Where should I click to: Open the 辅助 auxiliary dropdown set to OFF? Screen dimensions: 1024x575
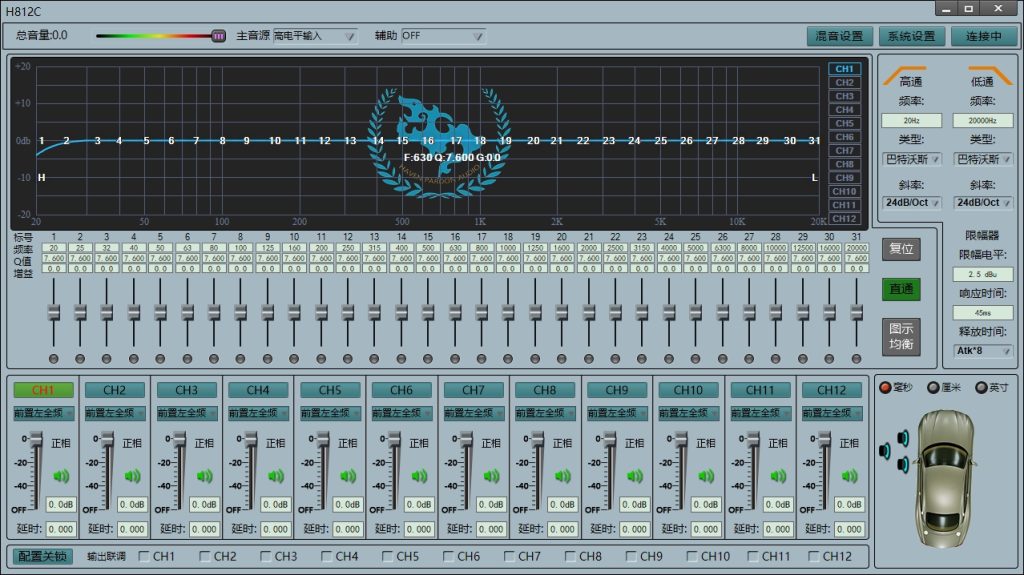(443, 36)
